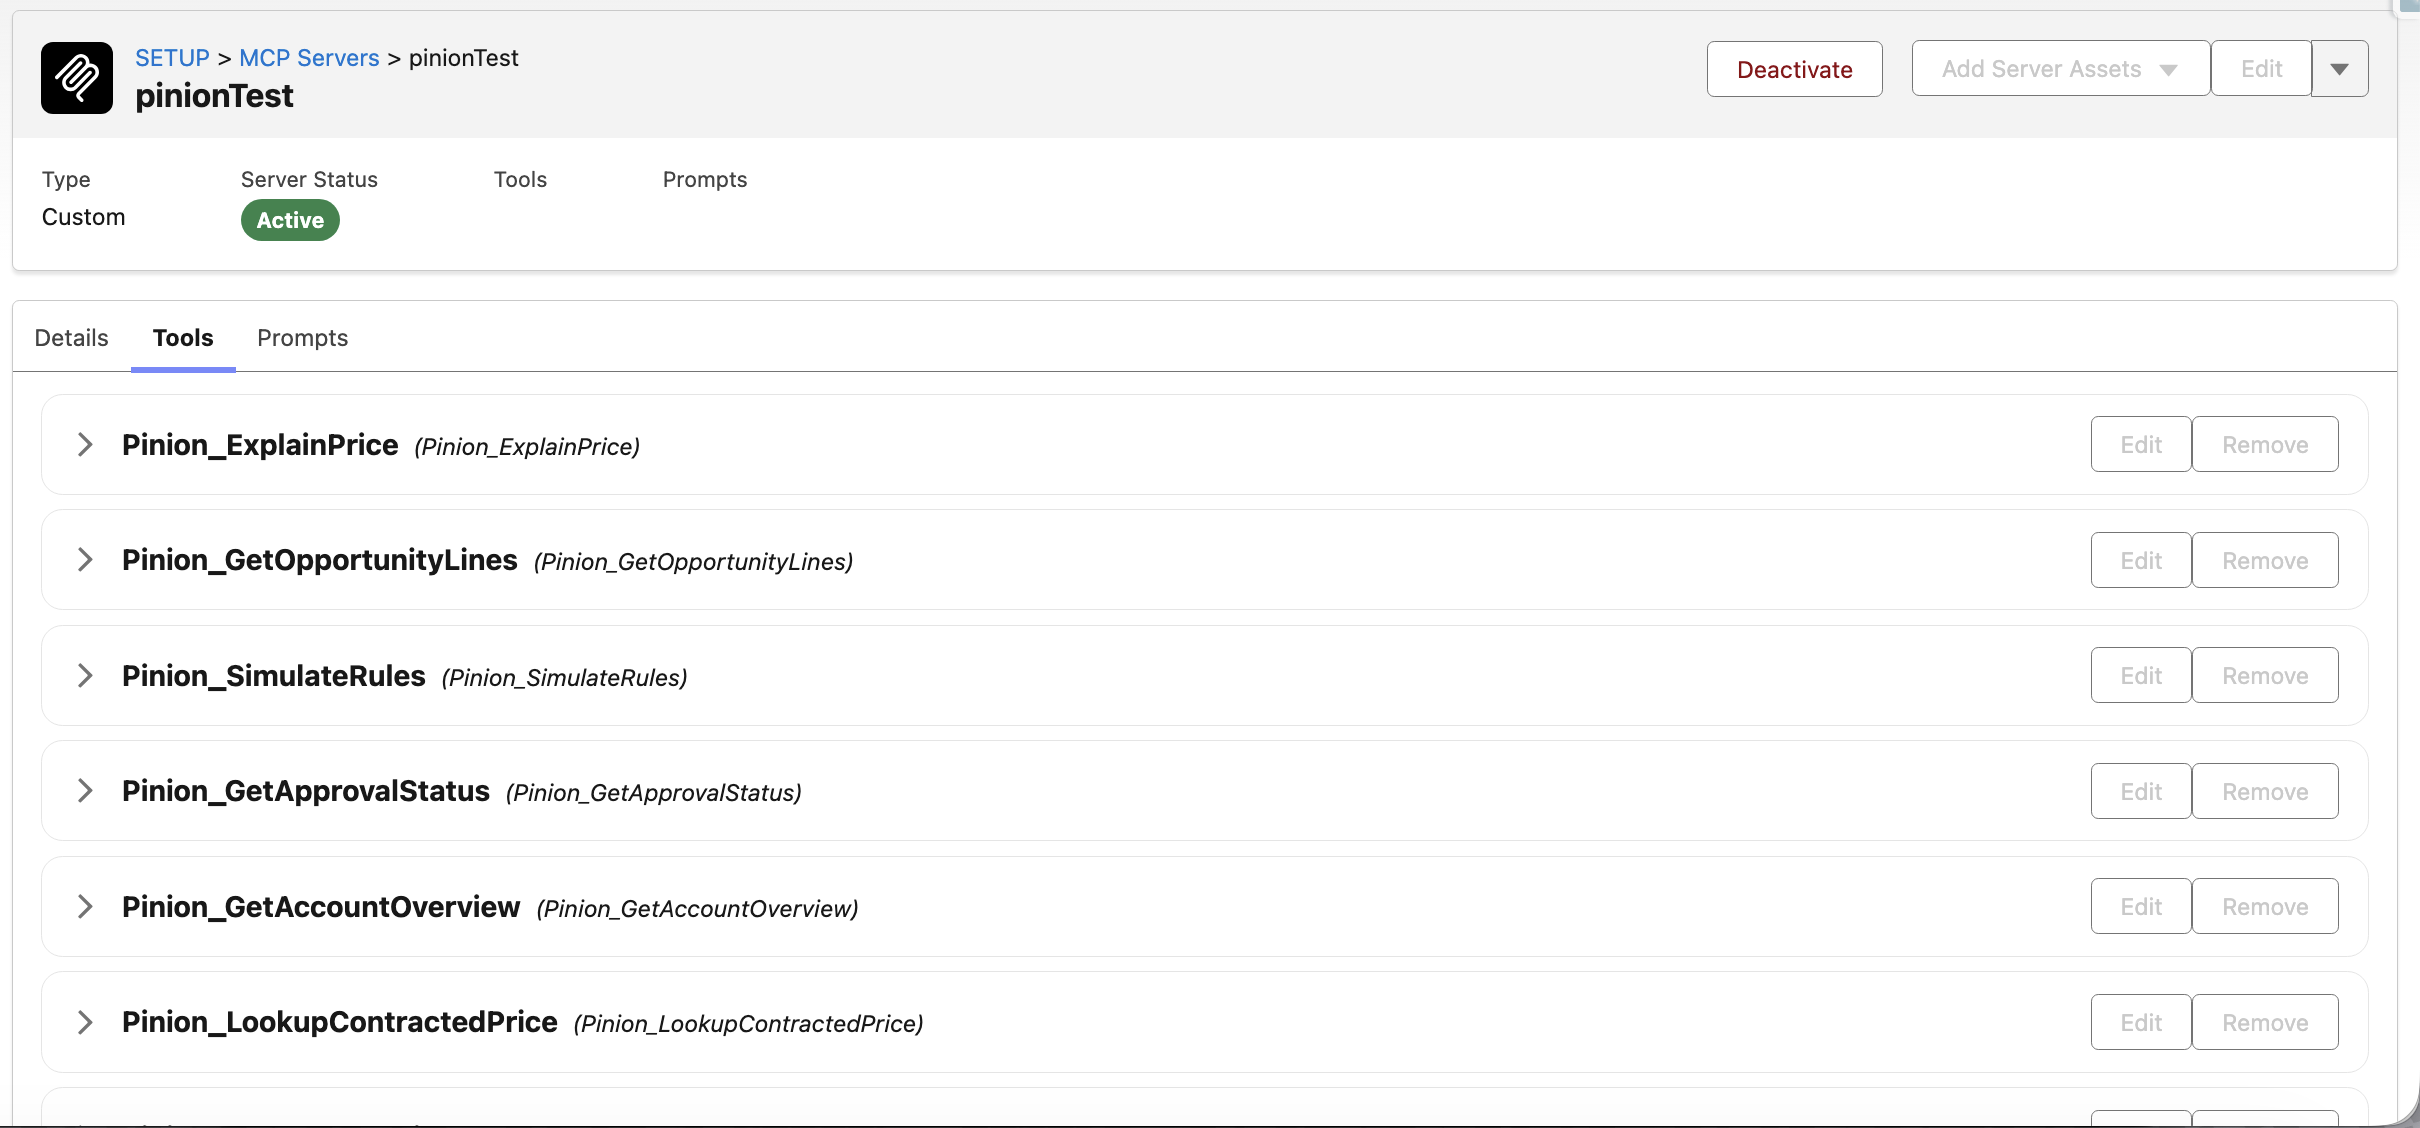Screen dimensions: 2420x1128
Task: Edit the Pinion_GetApprovalStatus tool
Action: (2141, 791)
